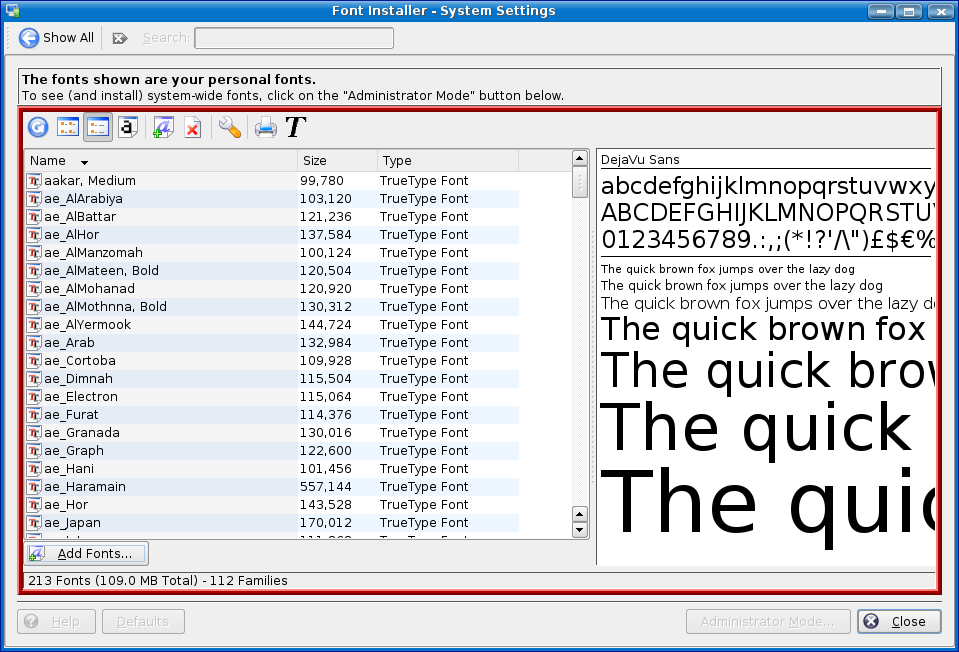
Task: Switch to the icon view mode
Action: (x=67, y=127)
